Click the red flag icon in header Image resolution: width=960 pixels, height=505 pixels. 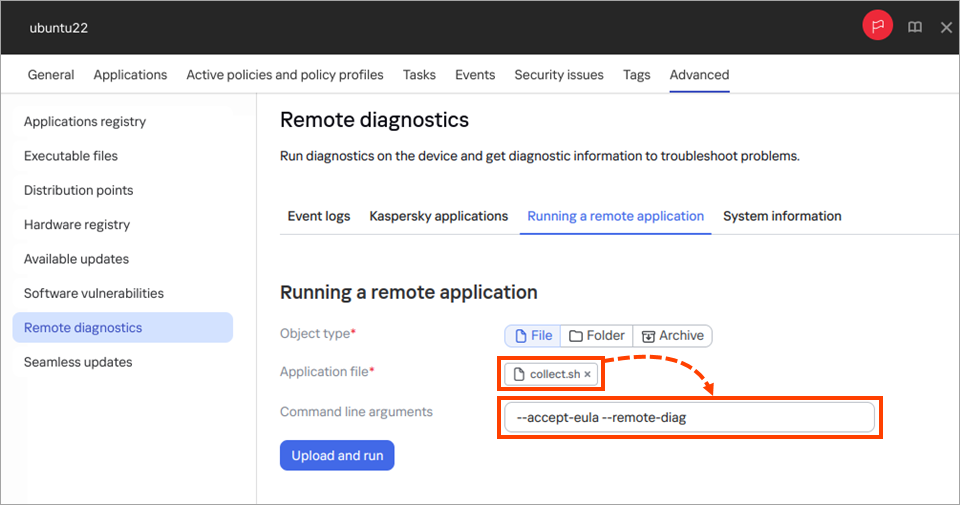[877, 27]
